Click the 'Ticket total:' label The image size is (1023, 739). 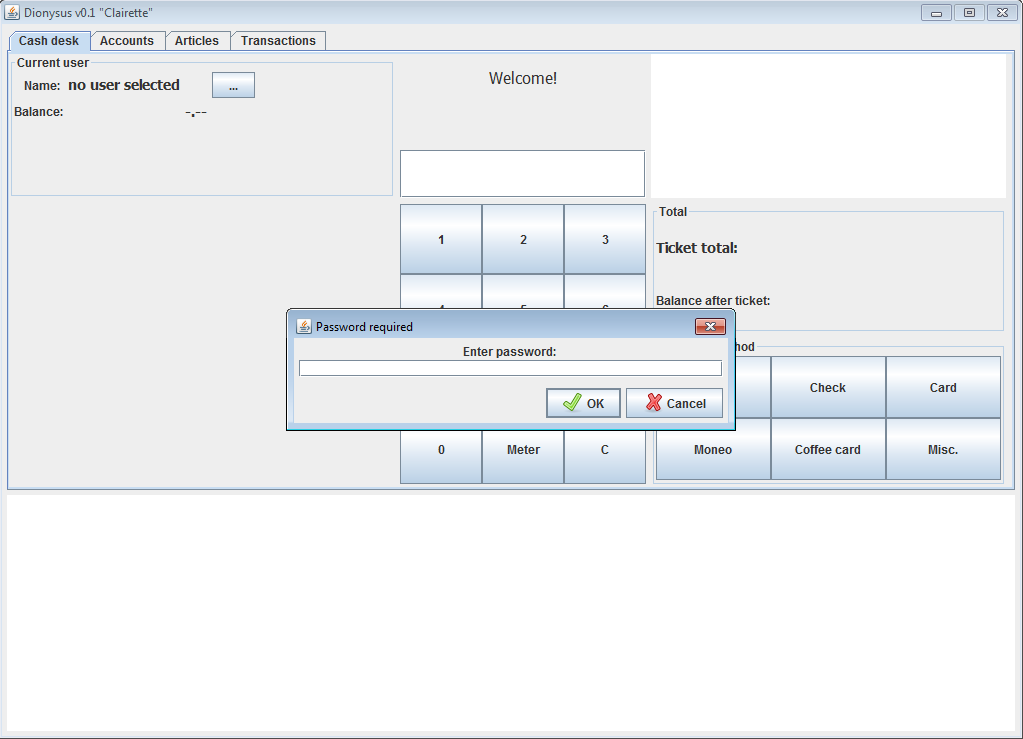[x=697, y=248]
